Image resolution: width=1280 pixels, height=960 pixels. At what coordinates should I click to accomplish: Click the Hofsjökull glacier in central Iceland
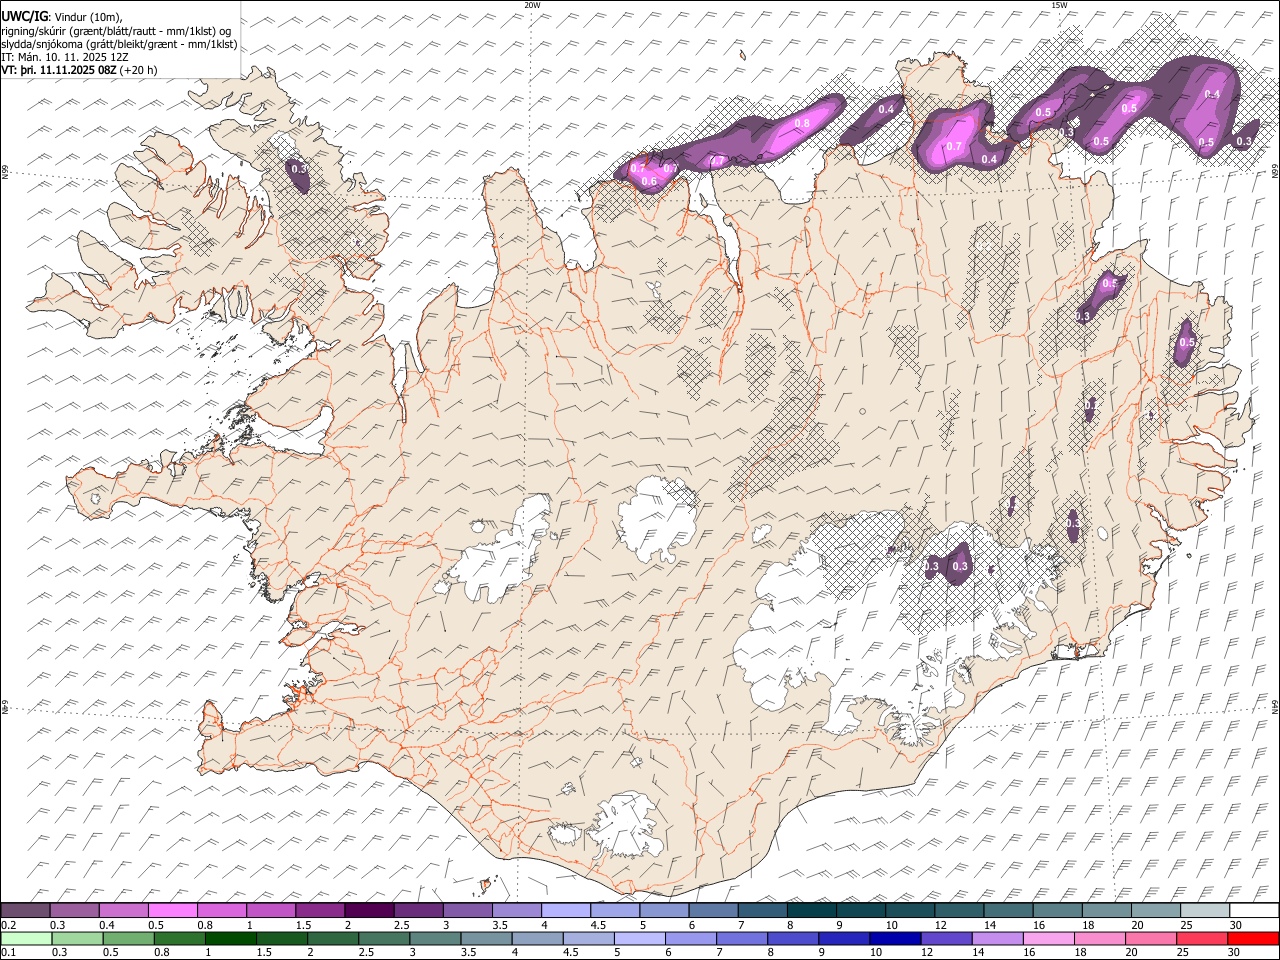[657, 517]
